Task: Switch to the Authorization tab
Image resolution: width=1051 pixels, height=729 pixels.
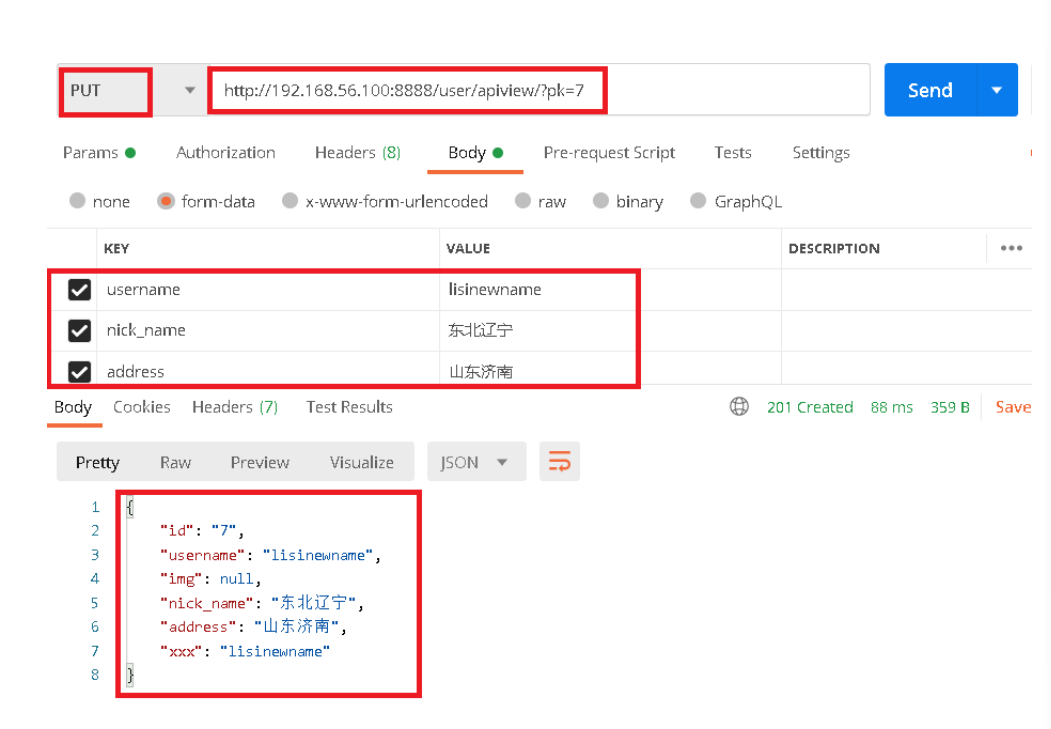Action: point(226,153)
